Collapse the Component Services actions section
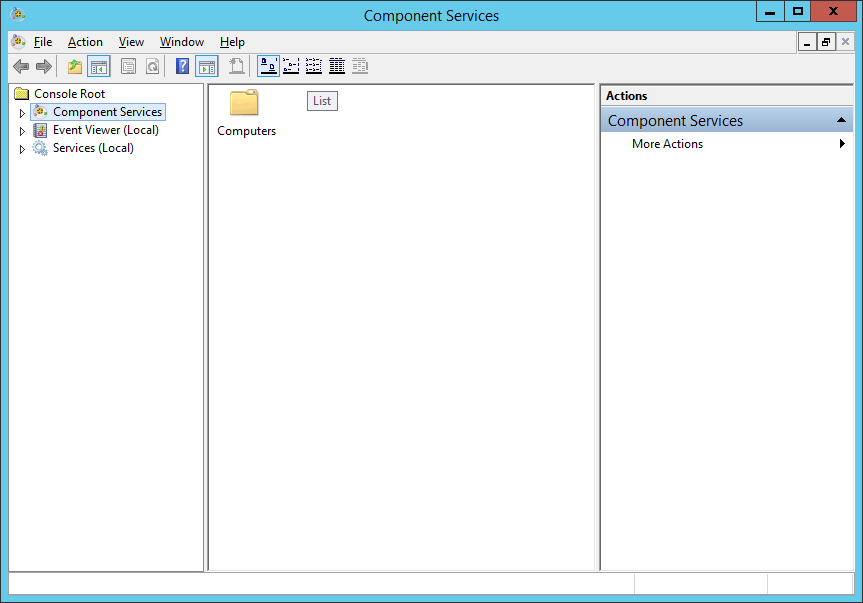Image resolution: width=863 pixels, height=603 pixels. [x=842, y=121]
